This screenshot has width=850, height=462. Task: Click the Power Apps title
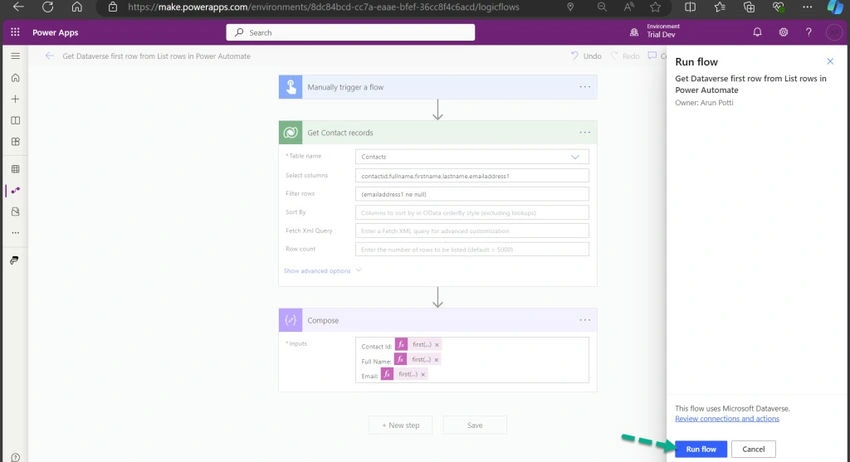[x=55, y=33]
